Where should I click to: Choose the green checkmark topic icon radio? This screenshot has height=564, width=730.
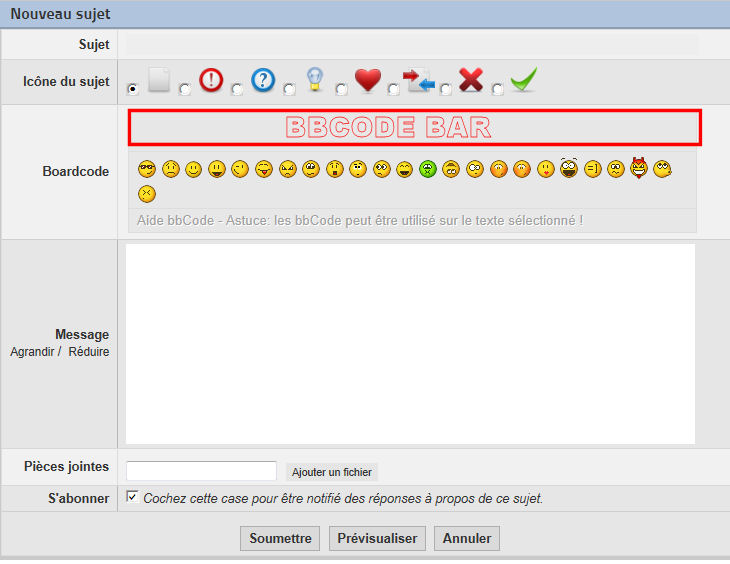point(498,89)
